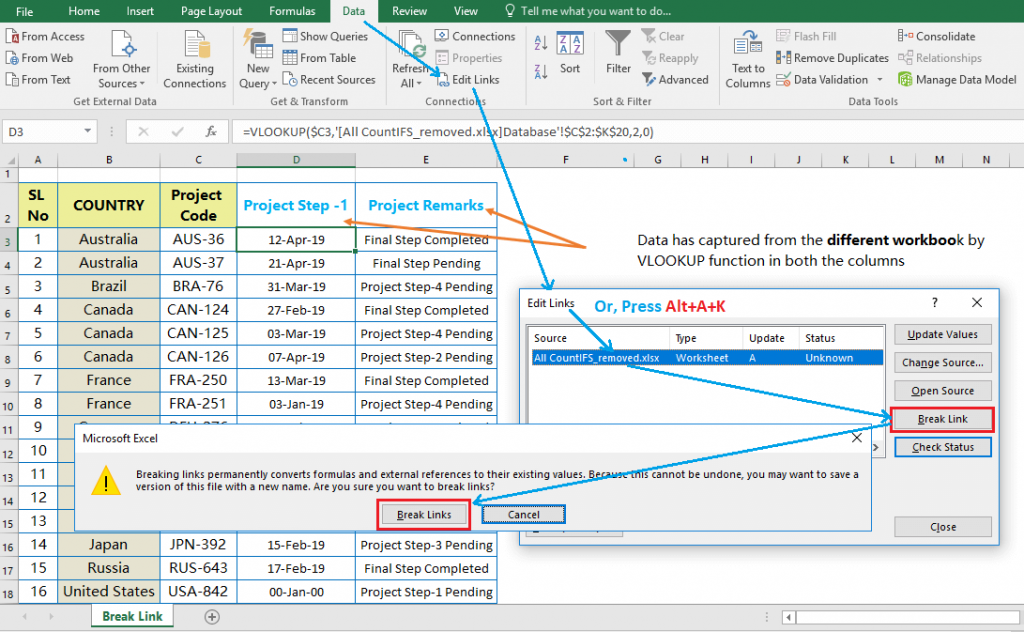Click Update Values in Edit Links

[942, 334]
